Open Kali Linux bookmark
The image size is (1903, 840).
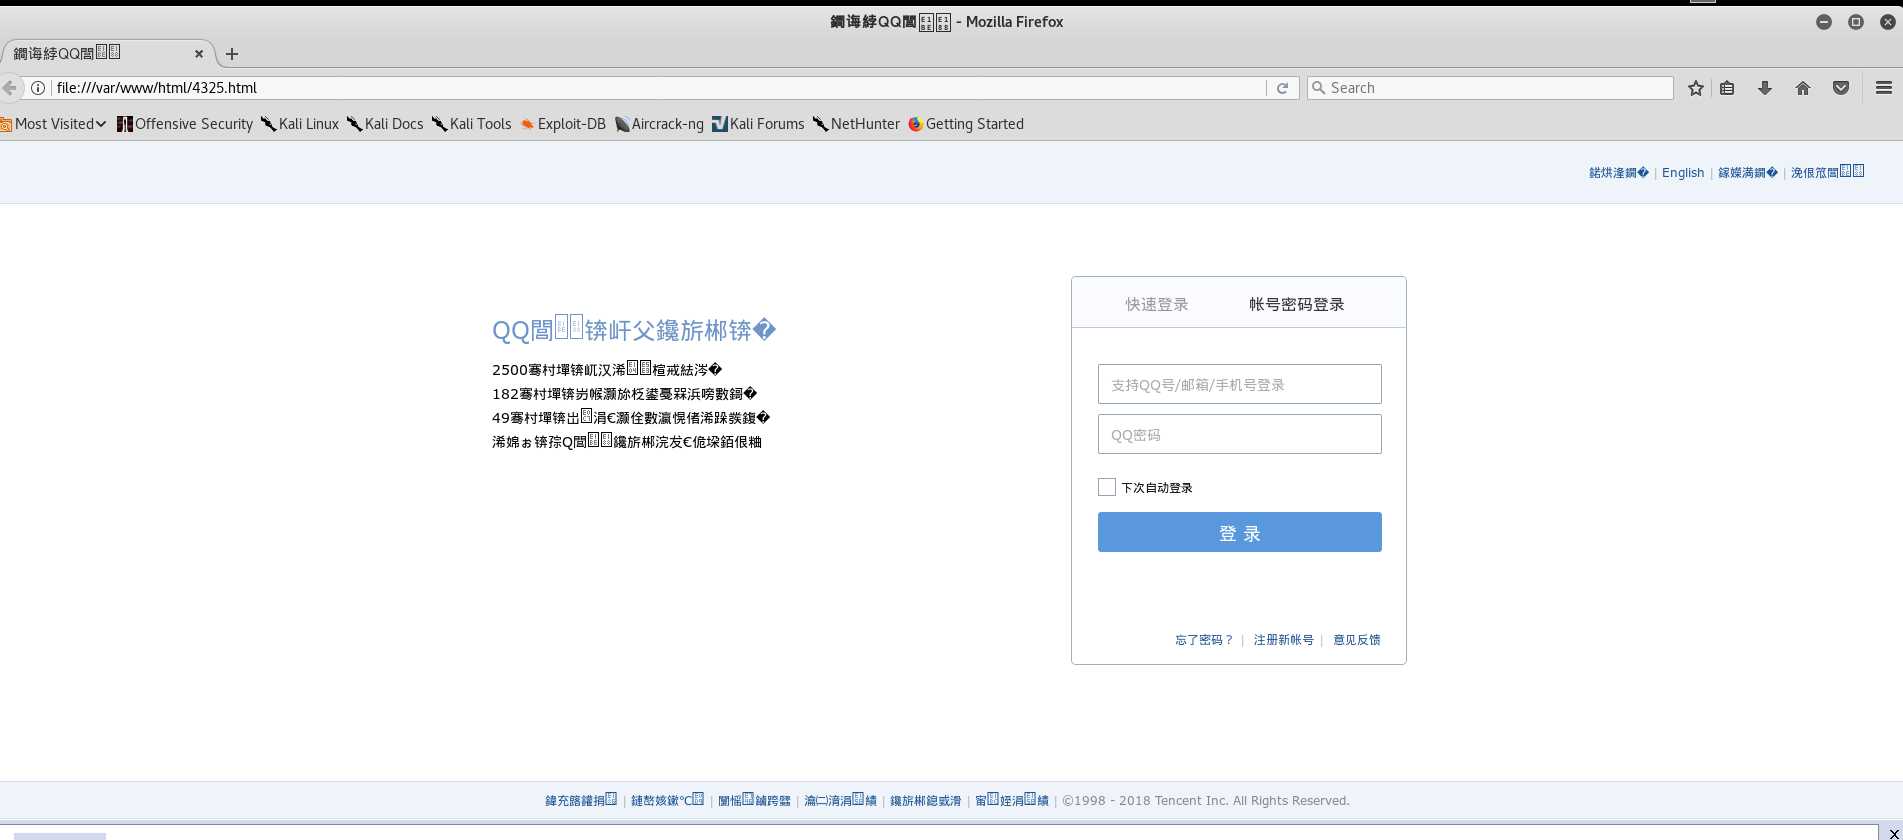coord(300,124)
